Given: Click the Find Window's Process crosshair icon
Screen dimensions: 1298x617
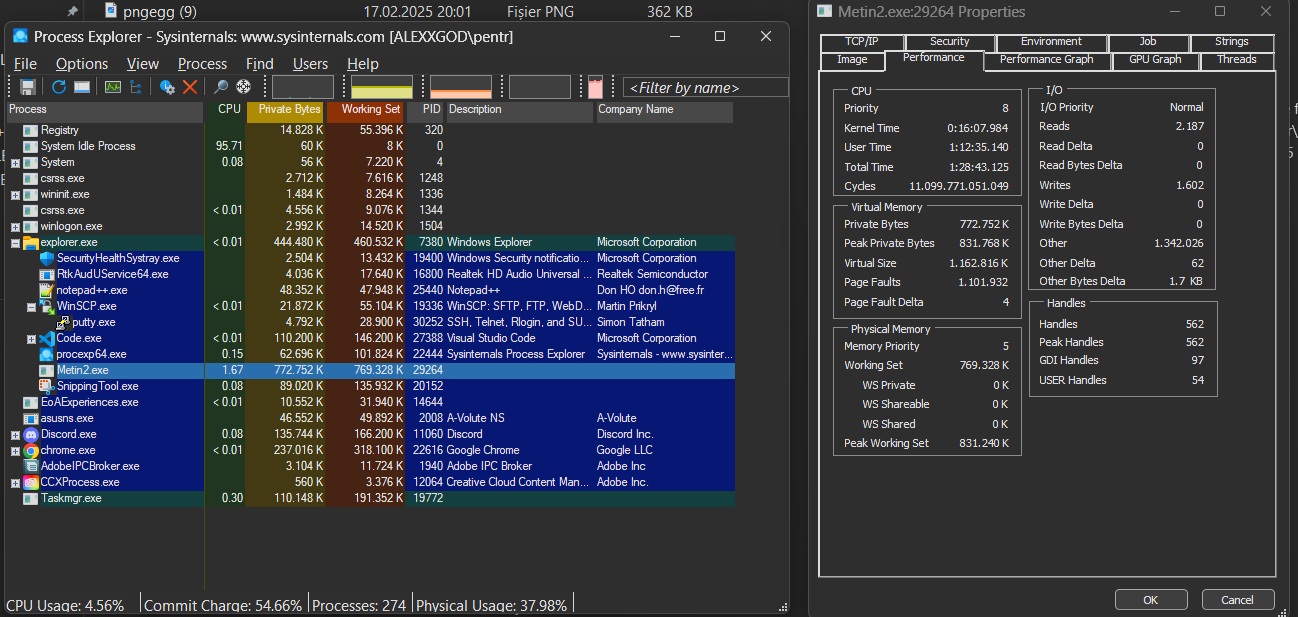Looking at the screenshot, I should [x=242, y=88].
